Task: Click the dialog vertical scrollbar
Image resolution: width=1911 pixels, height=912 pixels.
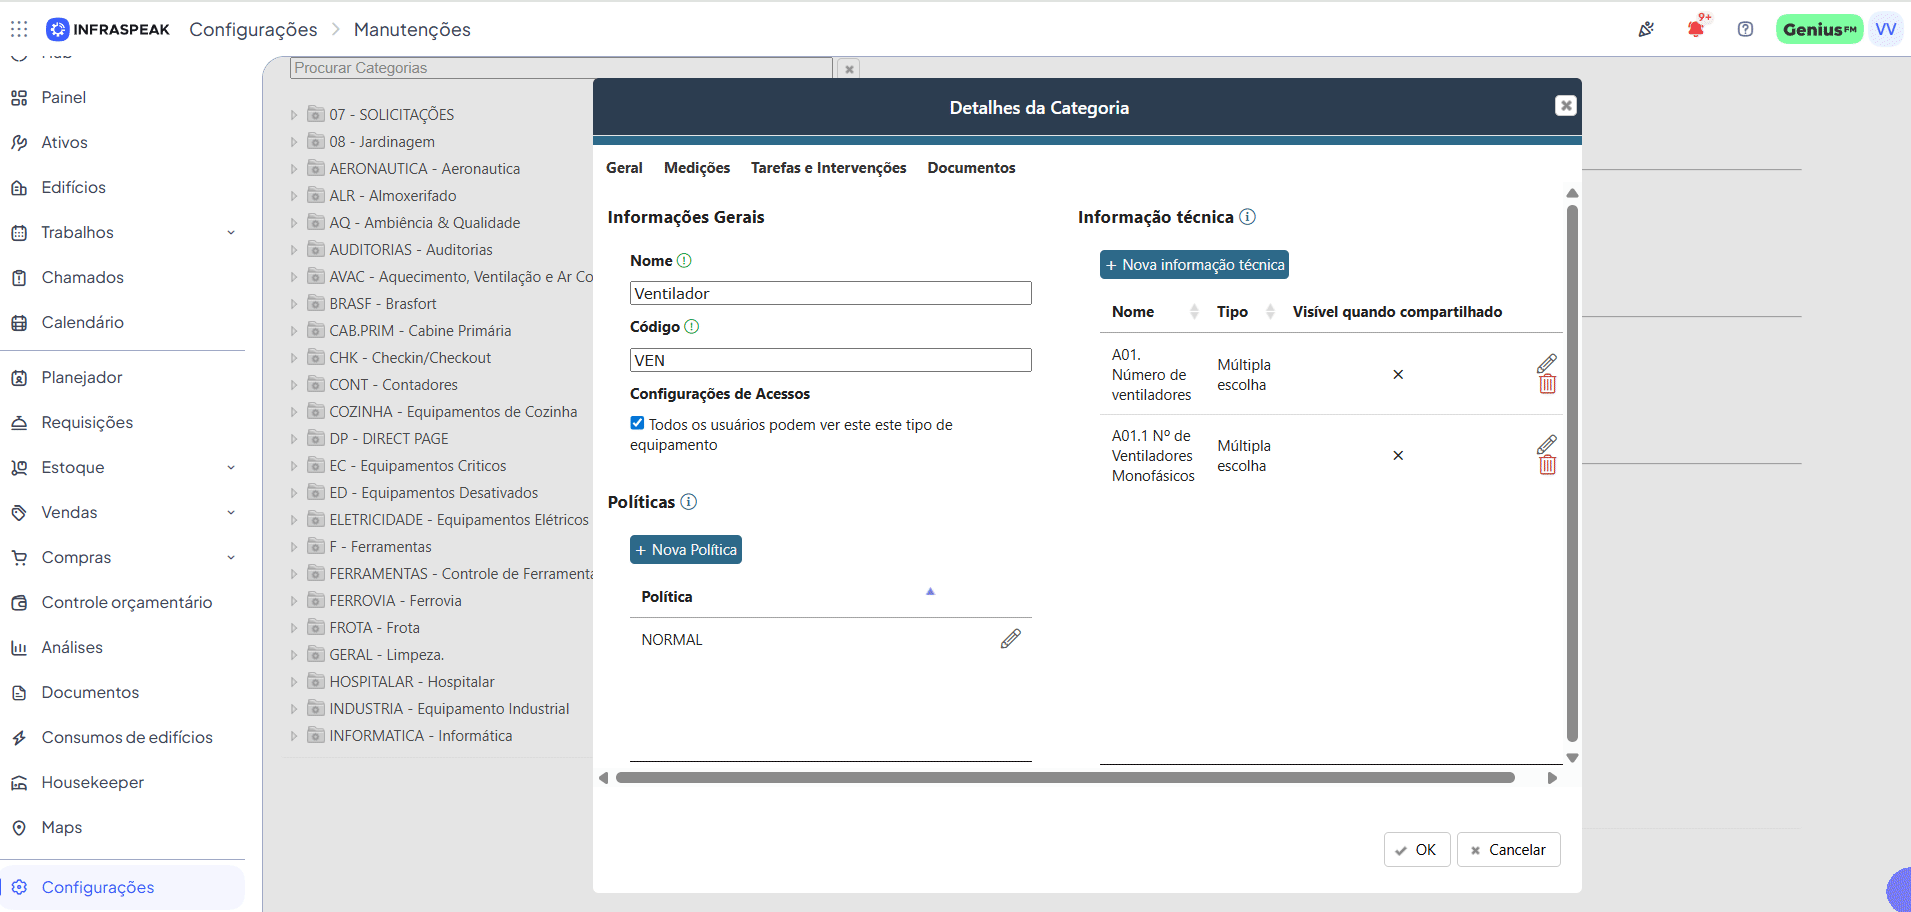Action: point(1572,474)
